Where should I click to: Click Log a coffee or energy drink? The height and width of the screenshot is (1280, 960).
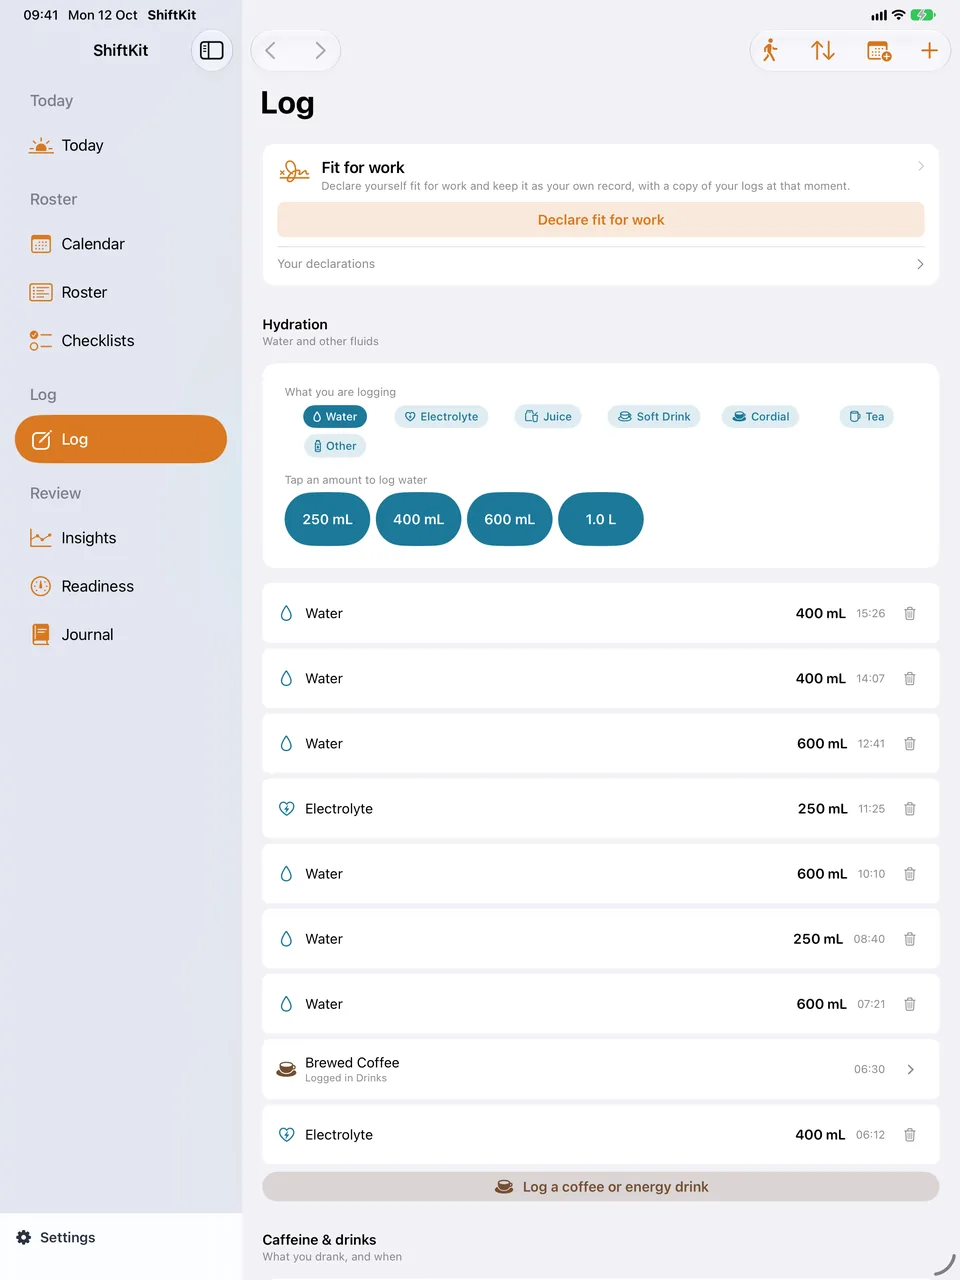601,1187
